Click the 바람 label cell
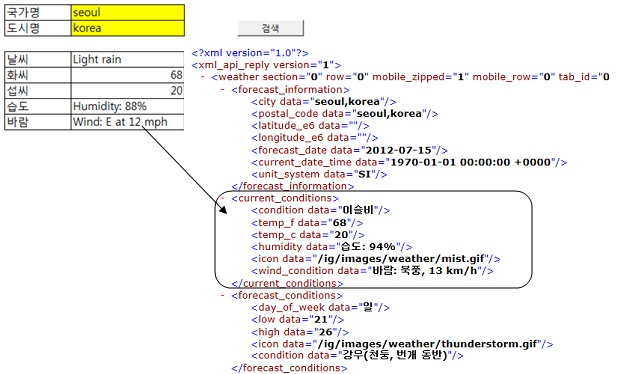The width and height of the screenshot is (618, 374). [x=38, y=122]
